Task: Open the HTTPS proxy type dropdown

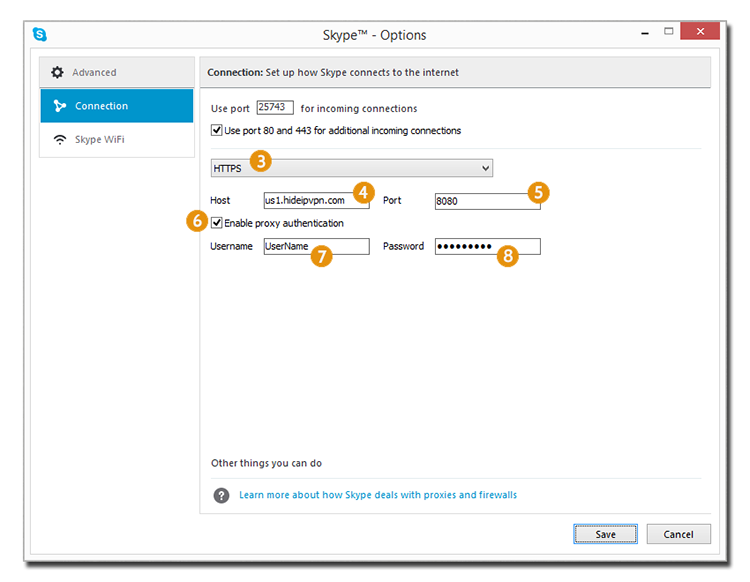Action: (x=352, y=168)
